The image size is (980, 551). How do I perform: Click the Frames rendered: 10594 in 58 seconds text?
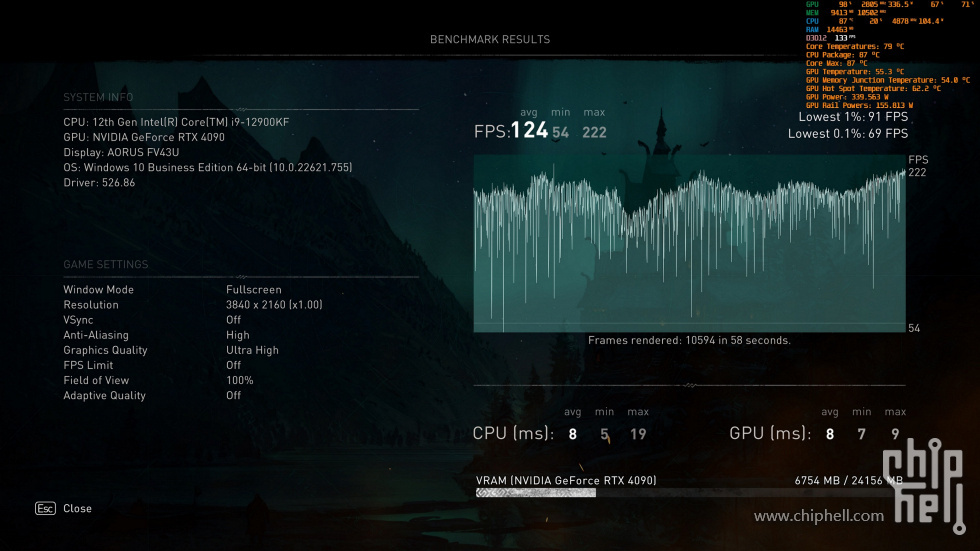point(689,340)
